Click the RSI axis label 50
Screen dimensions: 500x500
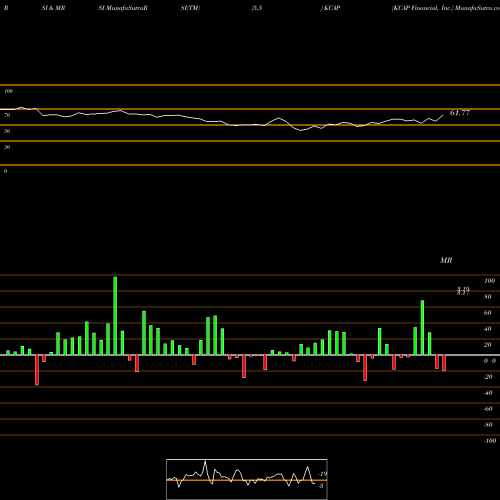pos(7,131)
